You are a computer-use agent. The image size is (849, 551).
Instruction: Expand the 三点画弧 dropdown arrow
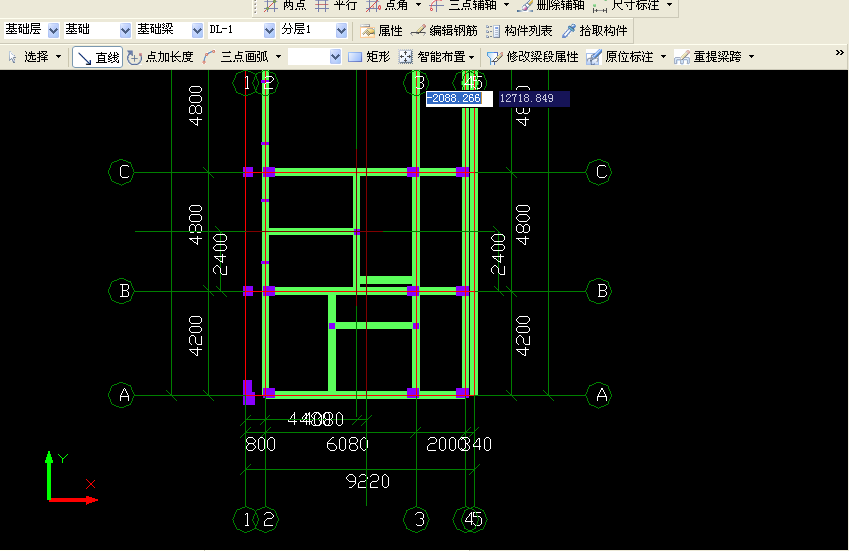click(x=278, y=57)
